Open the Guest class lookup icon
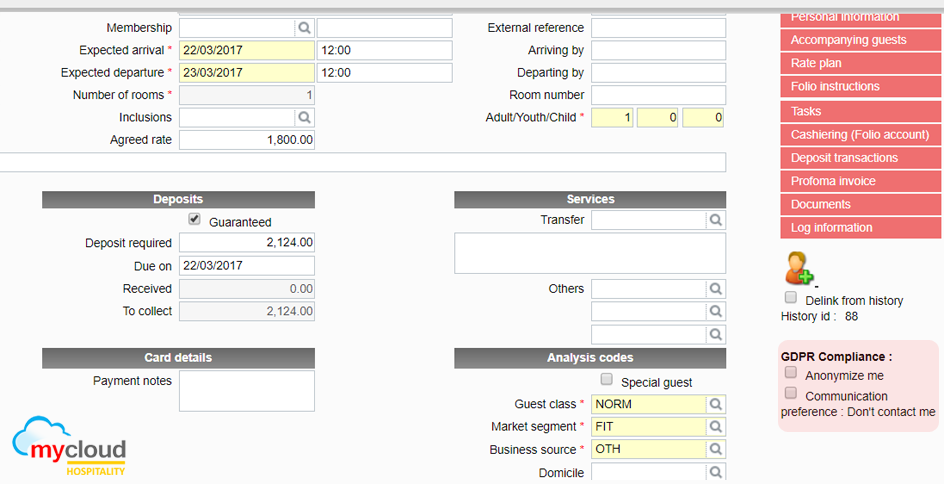 pyautogui.click(x=715, y=405)
